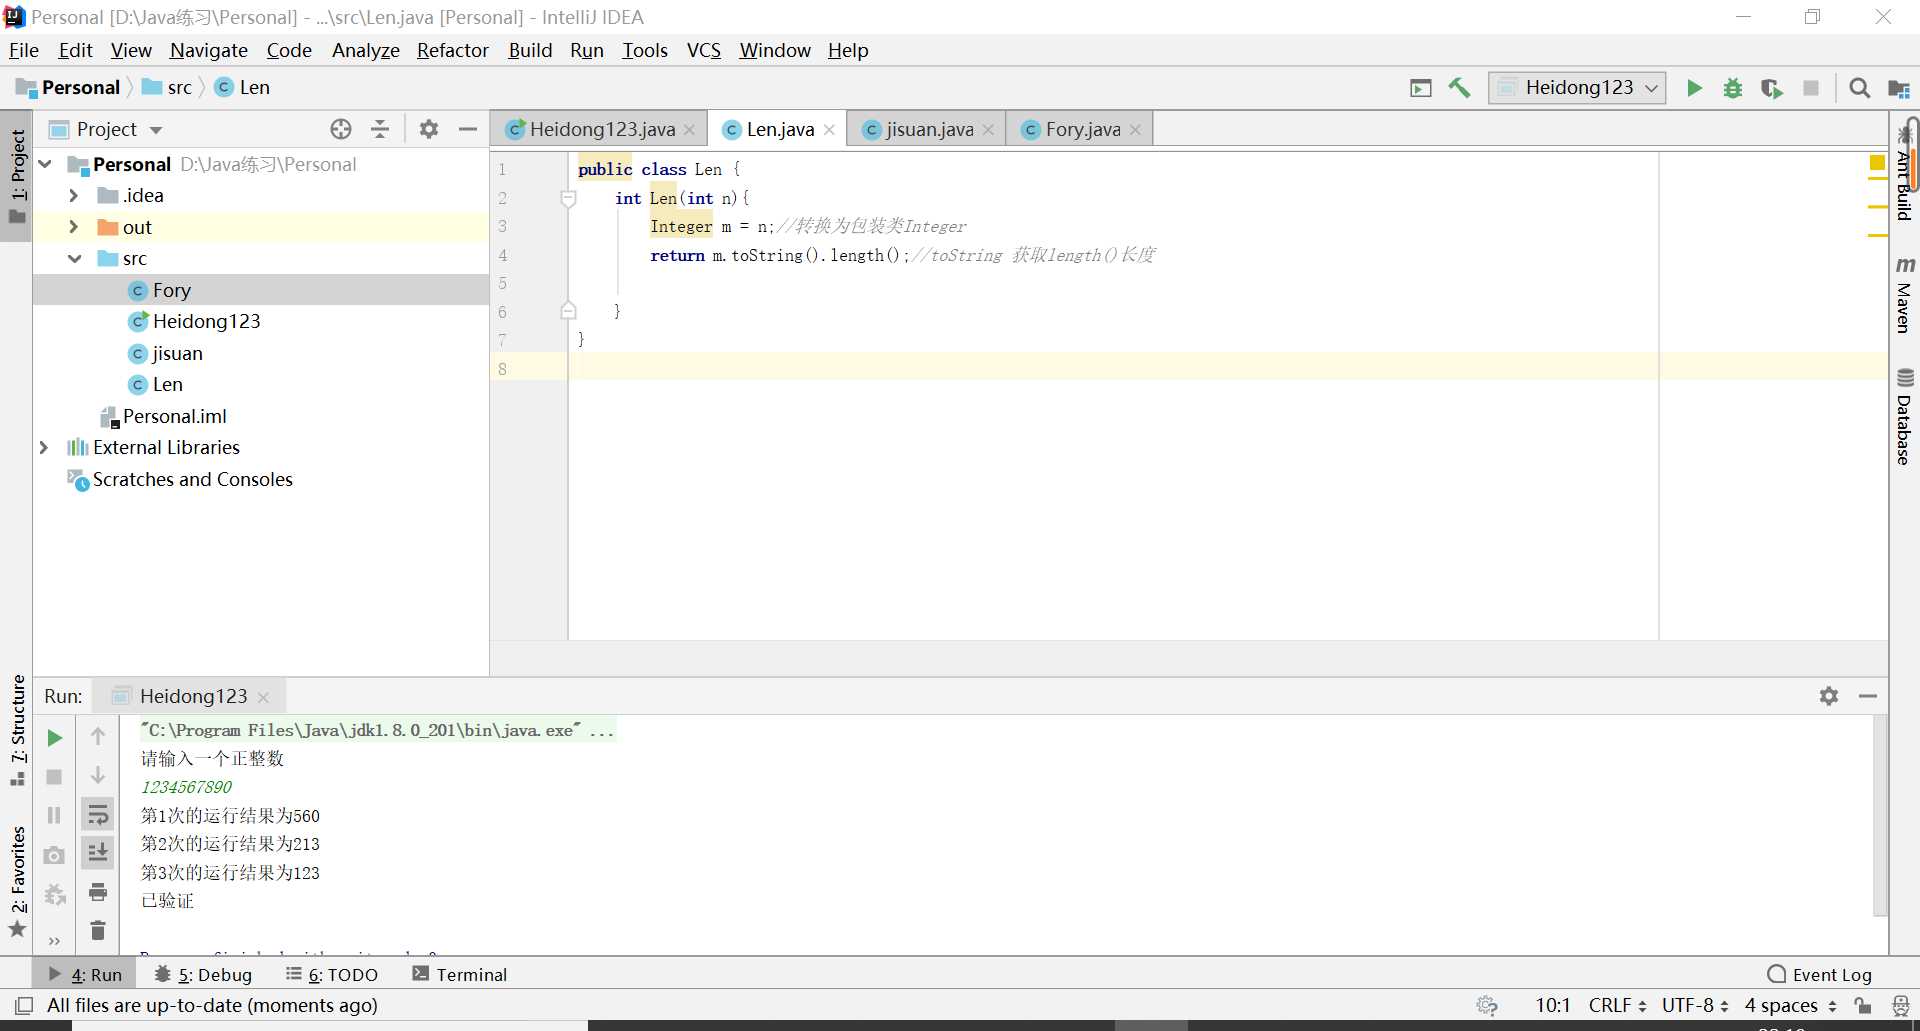Open Project panel settings gear
The height and width of the screenshot is (1031, 1920).
[x=429, y=129]
